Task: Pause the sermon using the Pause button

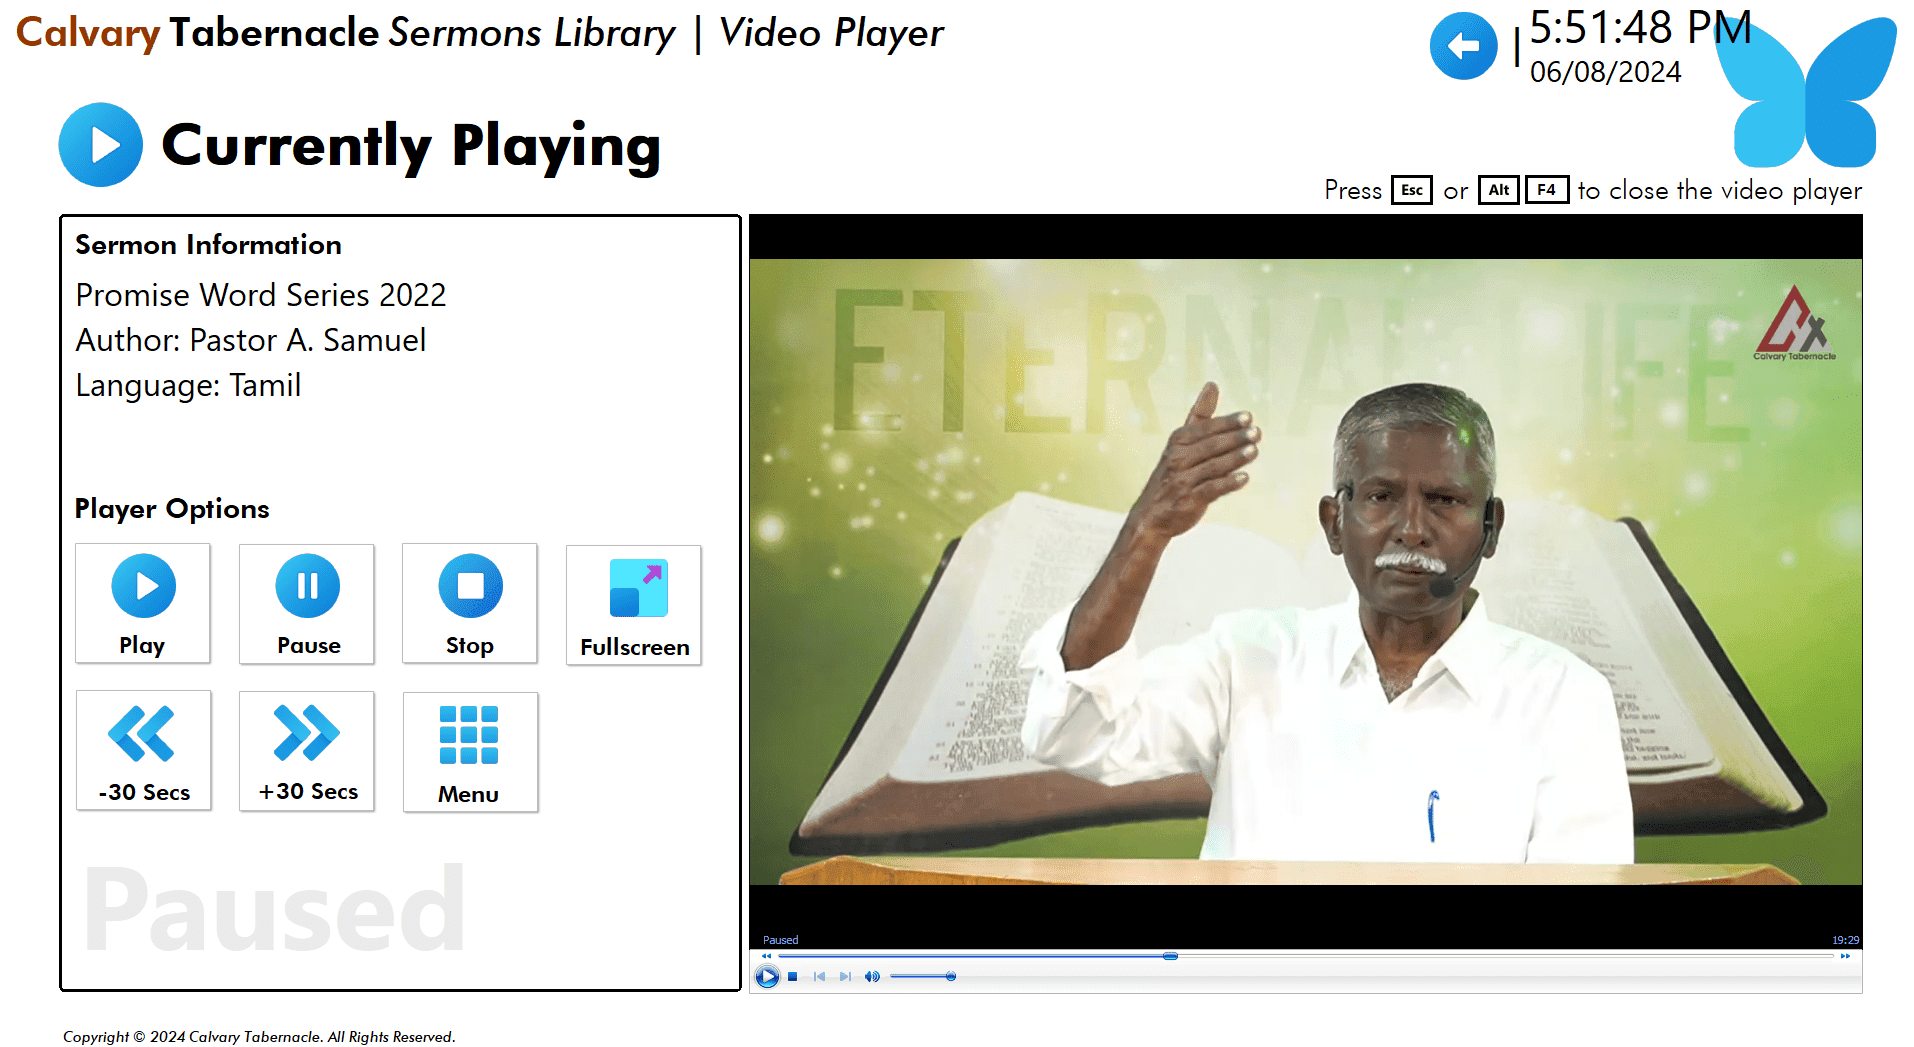Action: (307, 602)
